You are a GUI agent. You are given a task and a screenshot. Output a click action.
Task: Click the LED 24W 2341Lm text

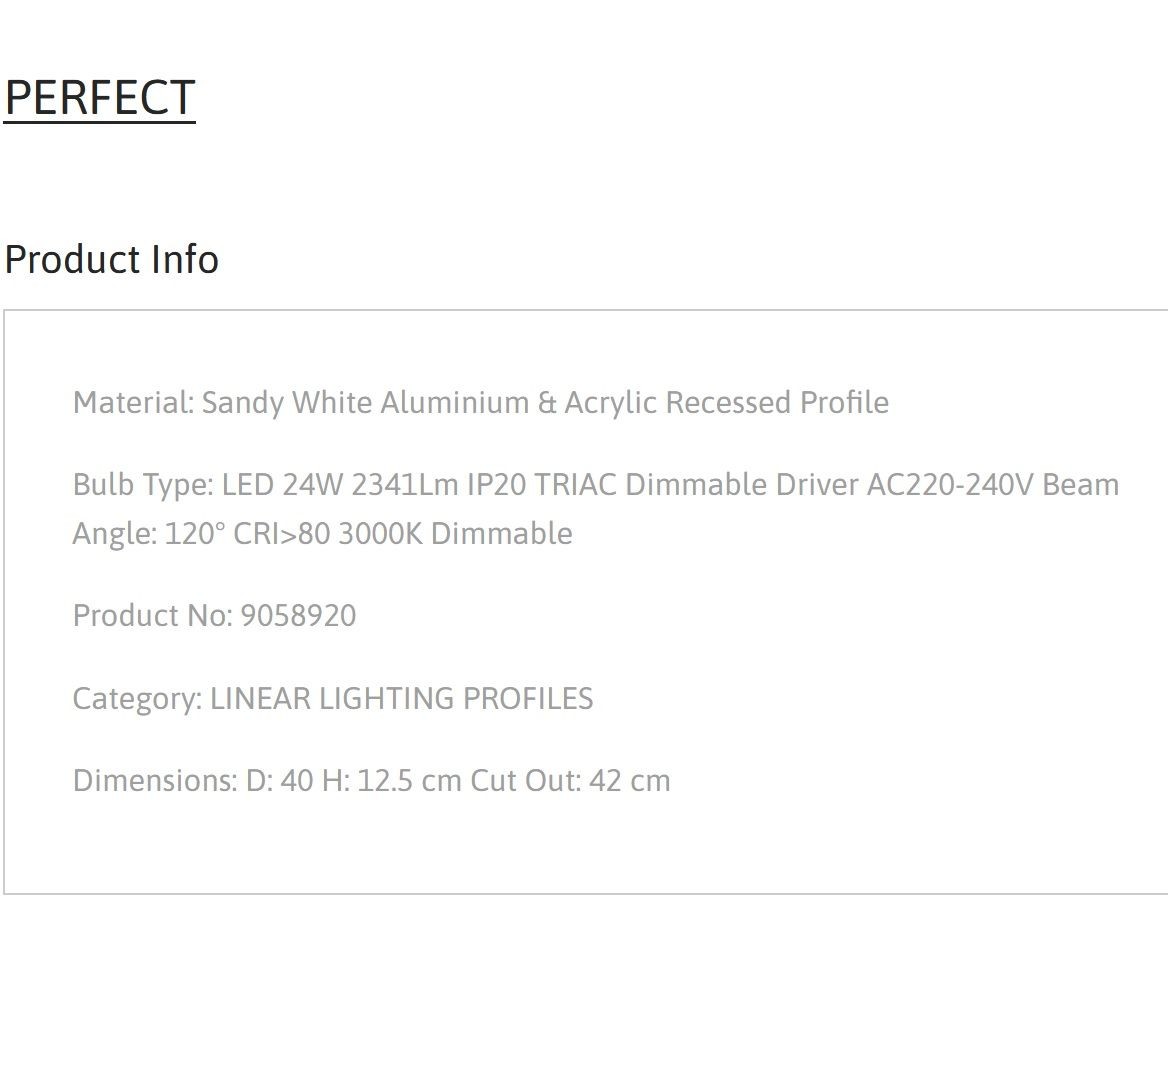coord(340,484)
